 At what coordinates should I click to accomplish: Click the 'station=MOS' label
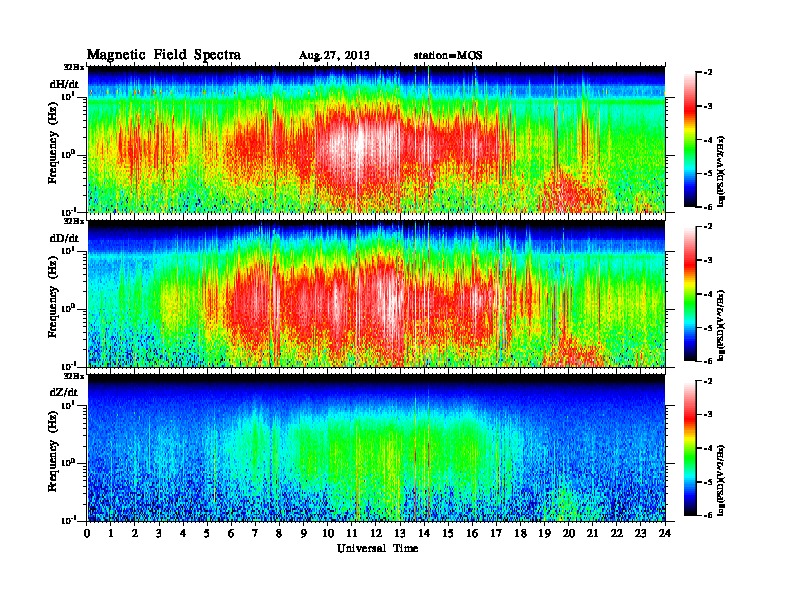pos(448,56)
